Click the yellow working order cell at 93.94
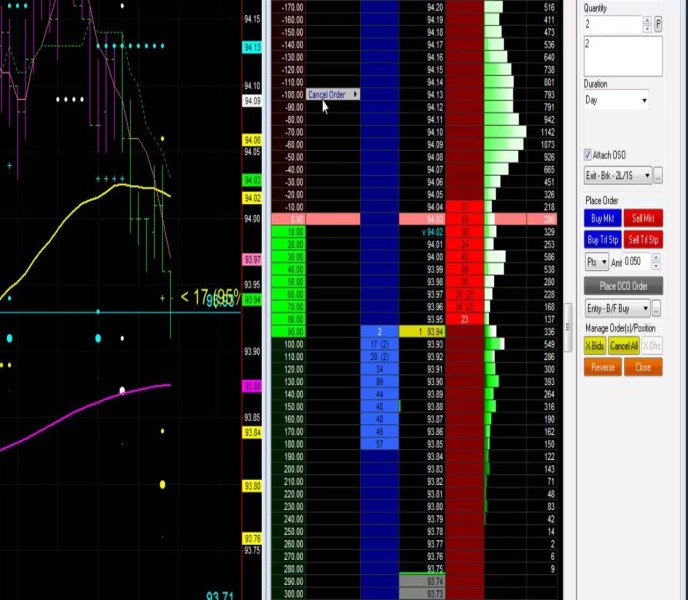This screenshot has height=600, width=688. point(421,331)
